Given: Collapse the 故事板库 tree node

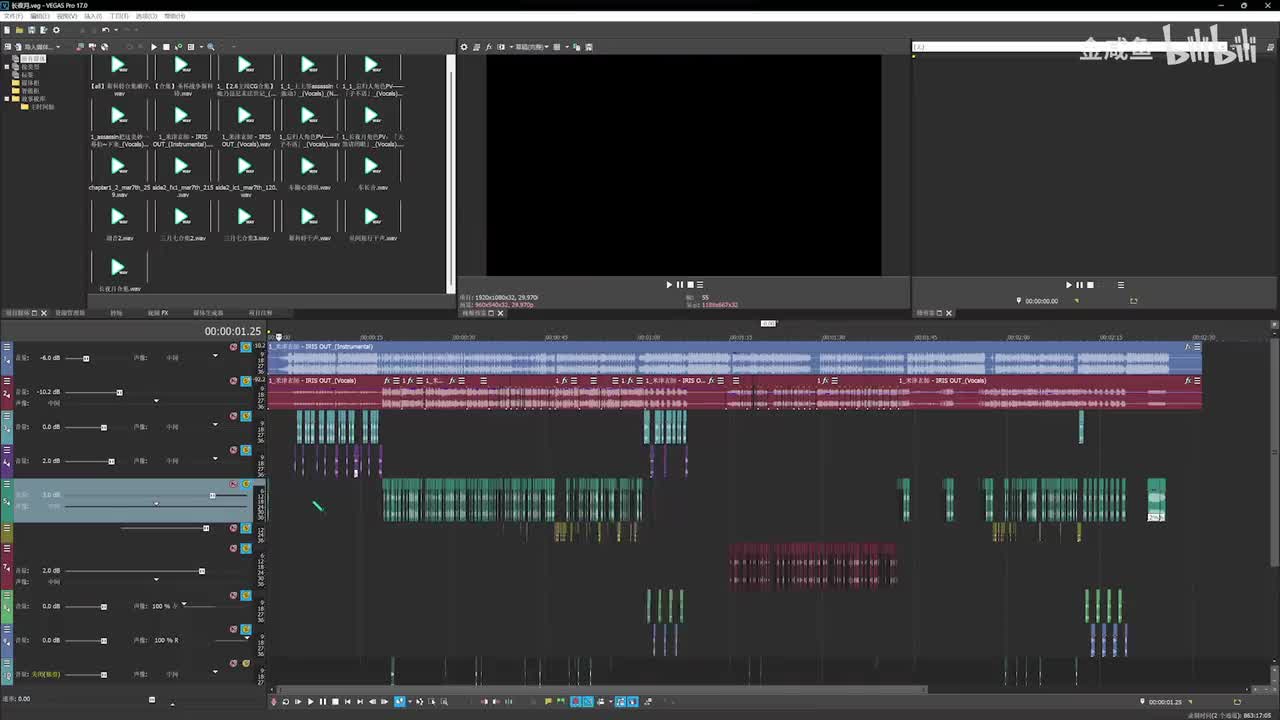Looking at the screenshot, I should [8, 99].
